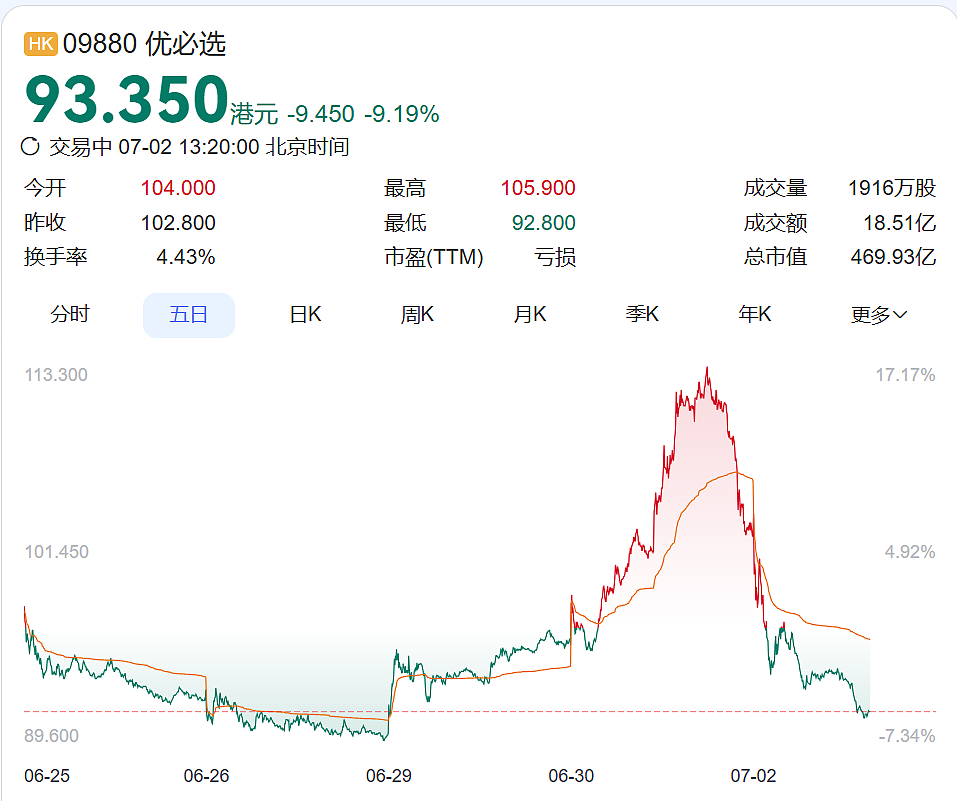This screenshot has width=957, height=801.
Task: Click the 06-26 date label on chart axis
Action: pyautogui.click(x=206, y=776)
